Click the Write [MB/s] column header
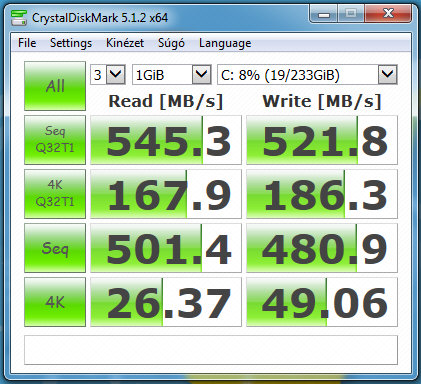The width and height of the screenshot is (421, 384). coord(322,101)
